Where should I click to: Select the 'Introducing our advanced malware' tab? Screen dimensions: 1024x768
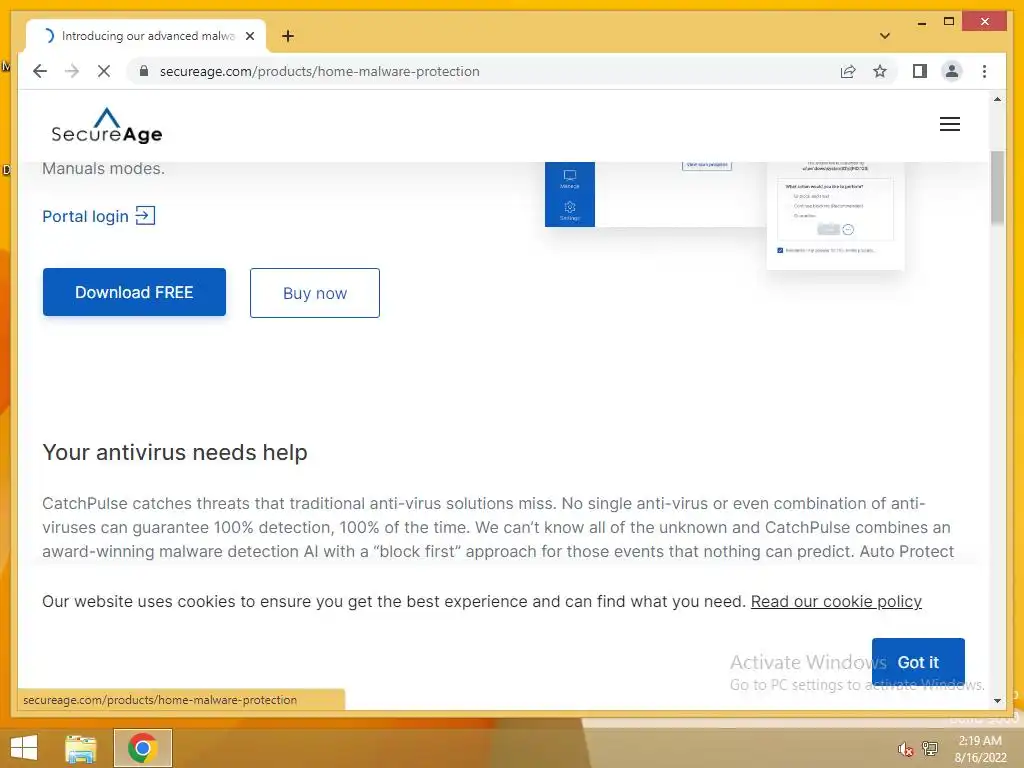tap(146, 36)
